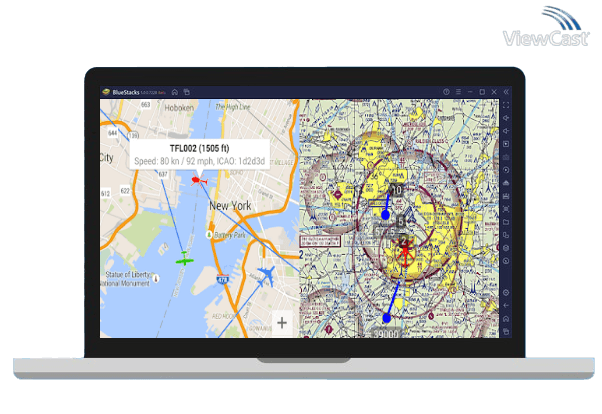Open the media folder icon in sidebar
The height and width of the screenshot is (414, 602).
click(x=506, y=222)
